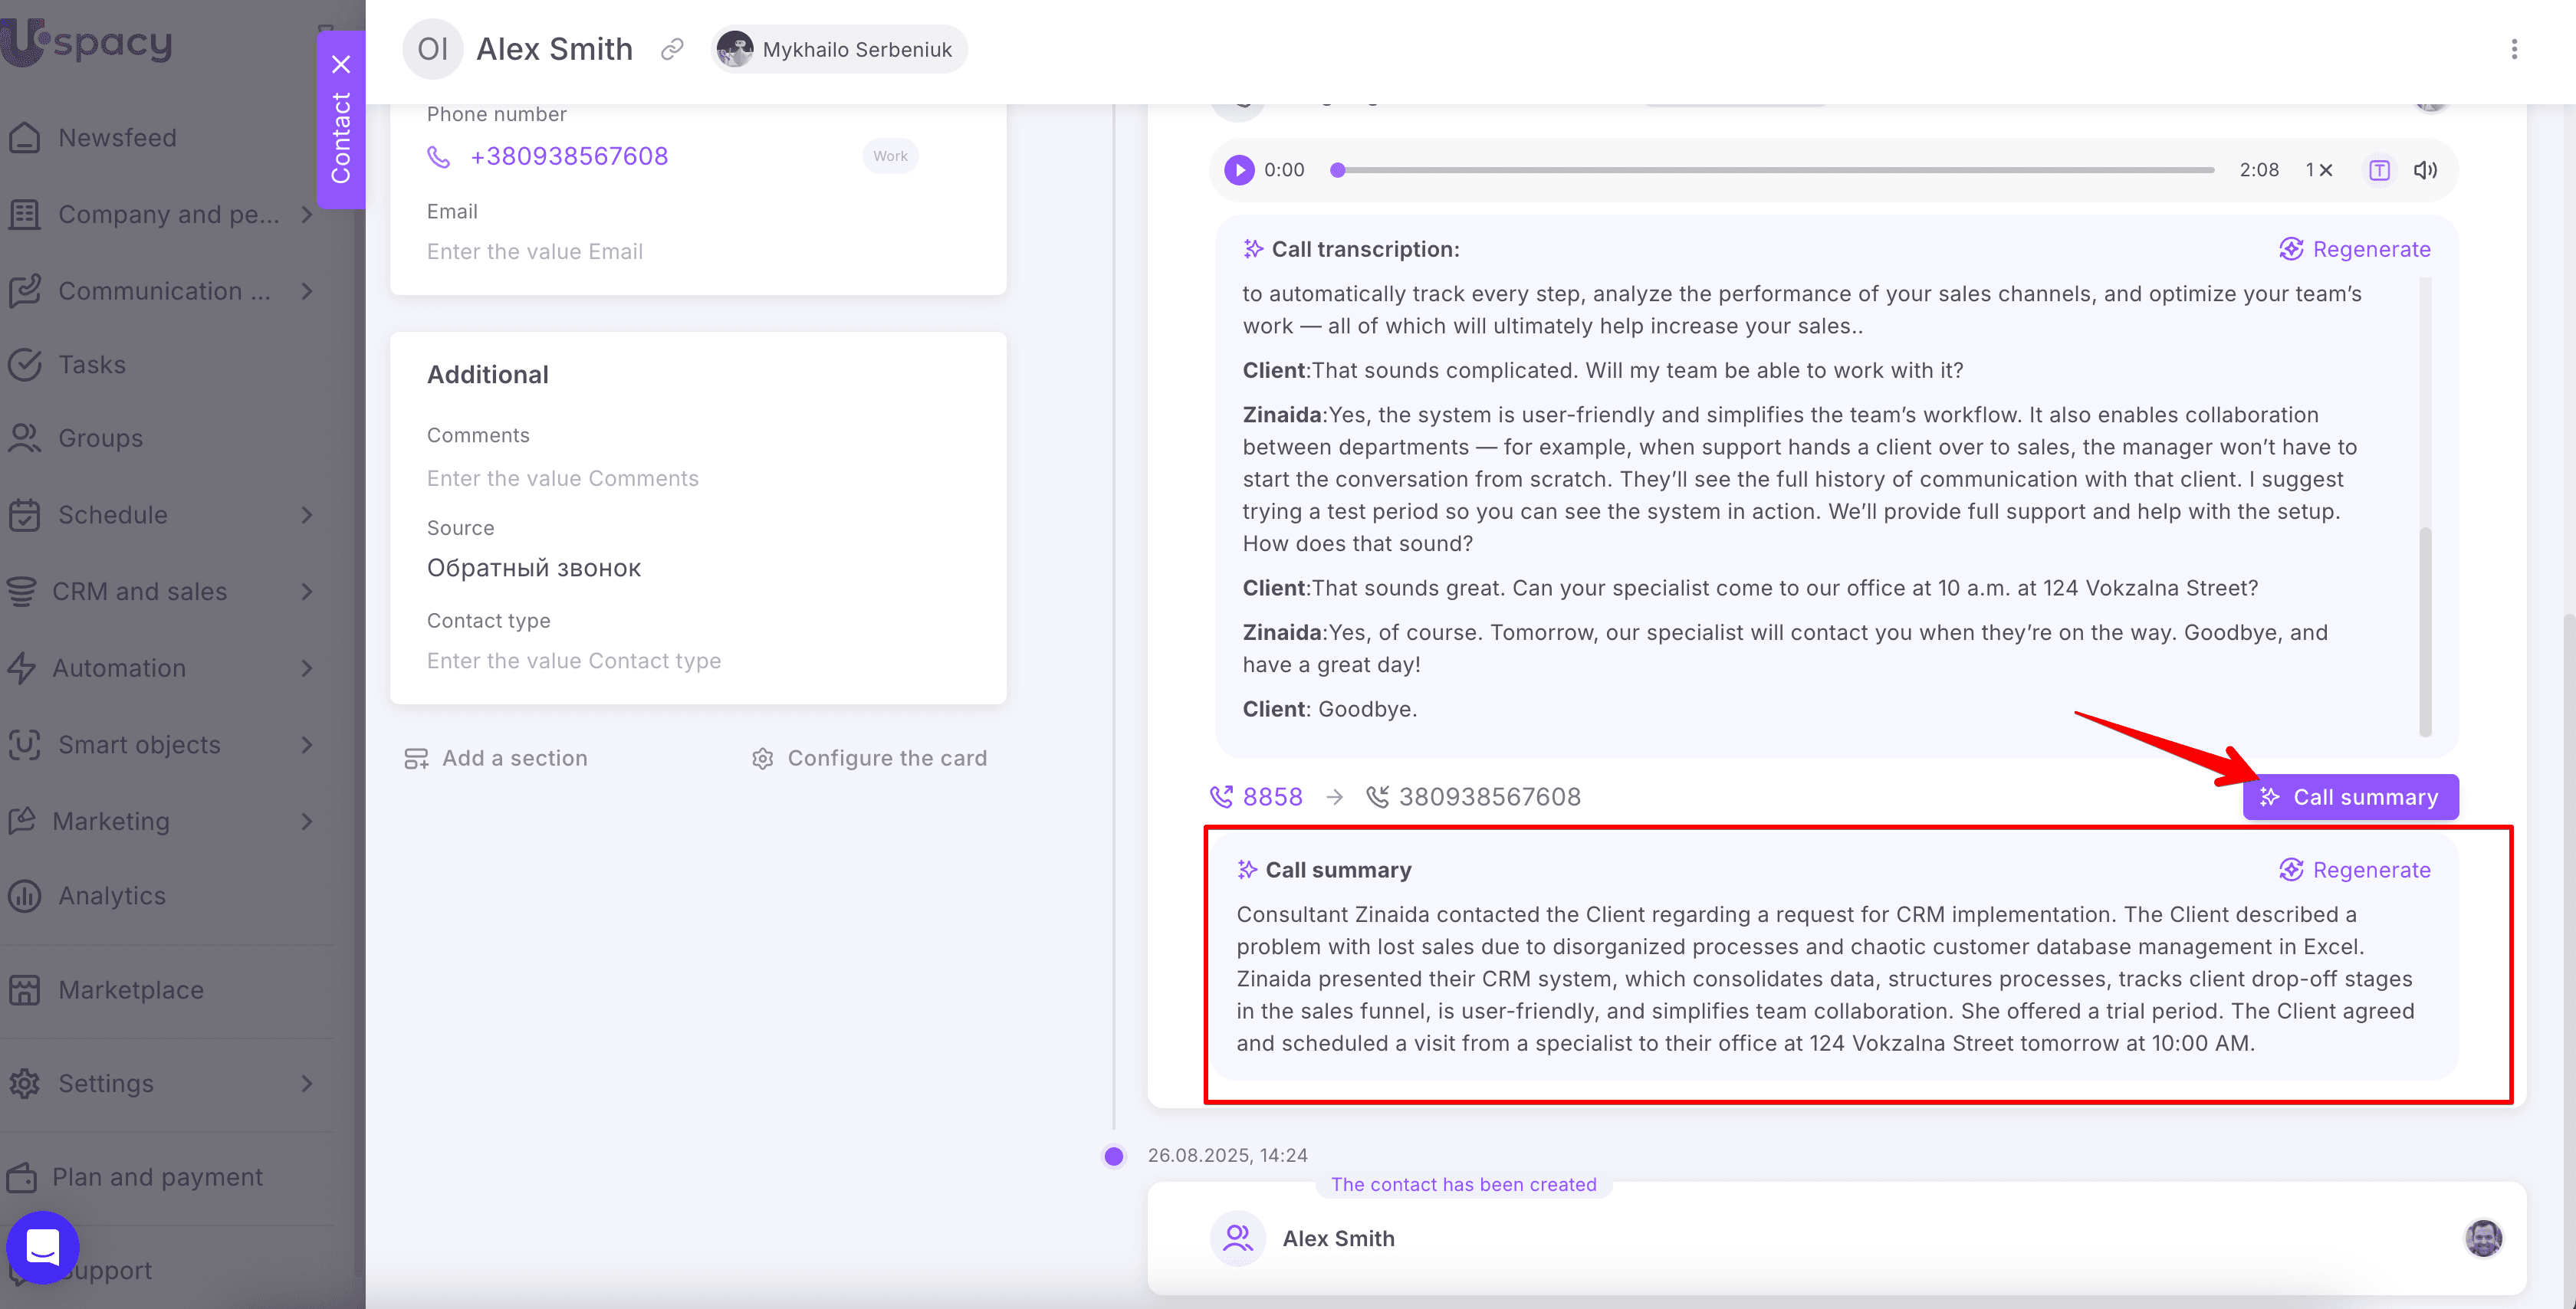Click the audio progress slider track
The image size is (2576, 1309).
click(x=1775, y=170)
